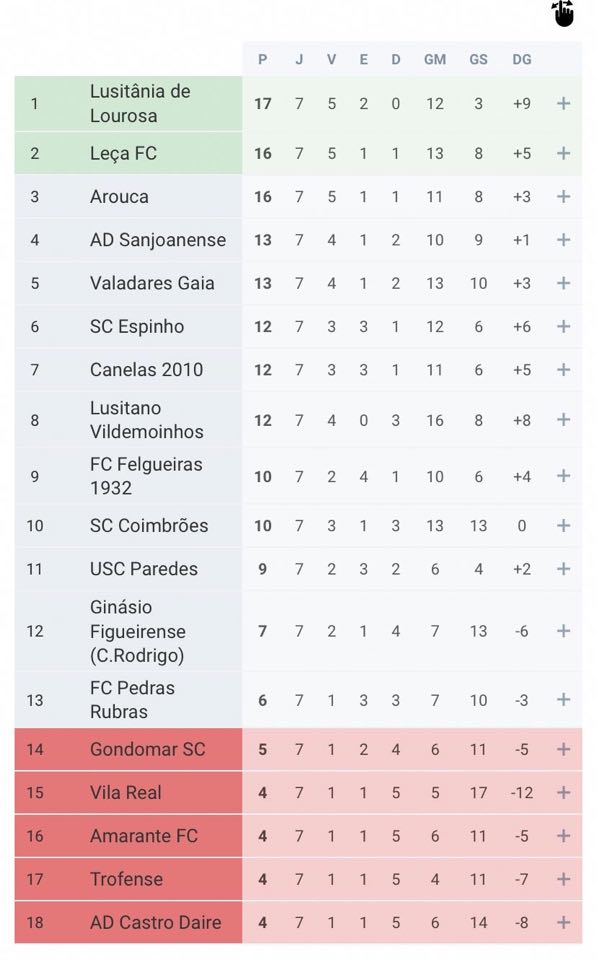Image resolution: width=597 pixels, height=960 pixels.
Task: Open AD Castro Daire team entry
Action: 156,923
